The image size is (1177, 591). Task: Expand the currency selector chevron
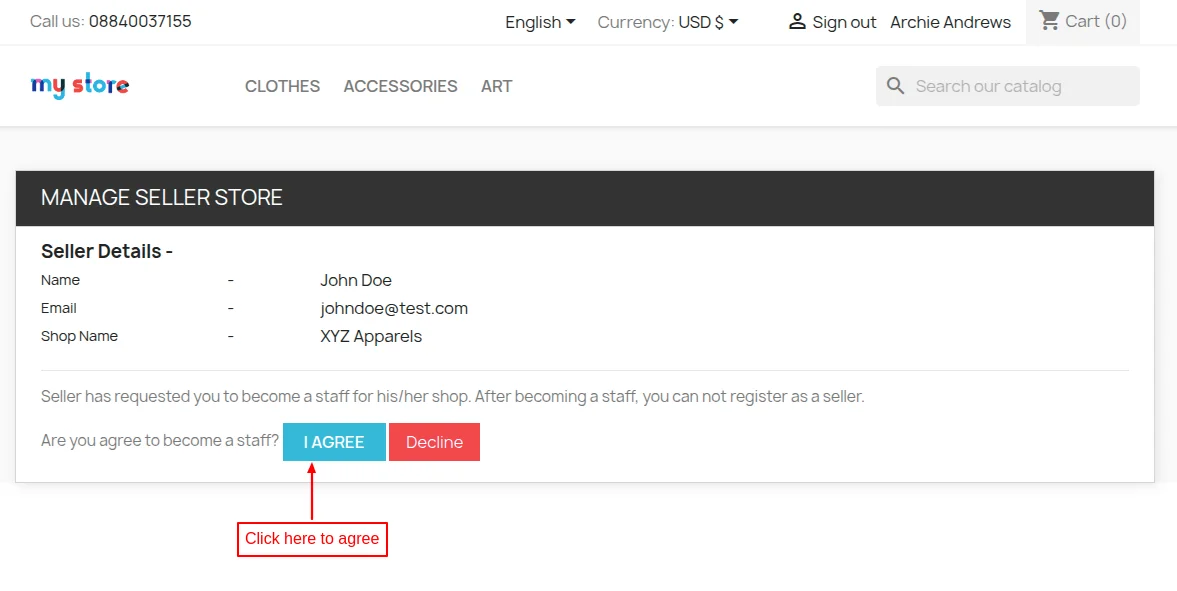click(731, 21)
